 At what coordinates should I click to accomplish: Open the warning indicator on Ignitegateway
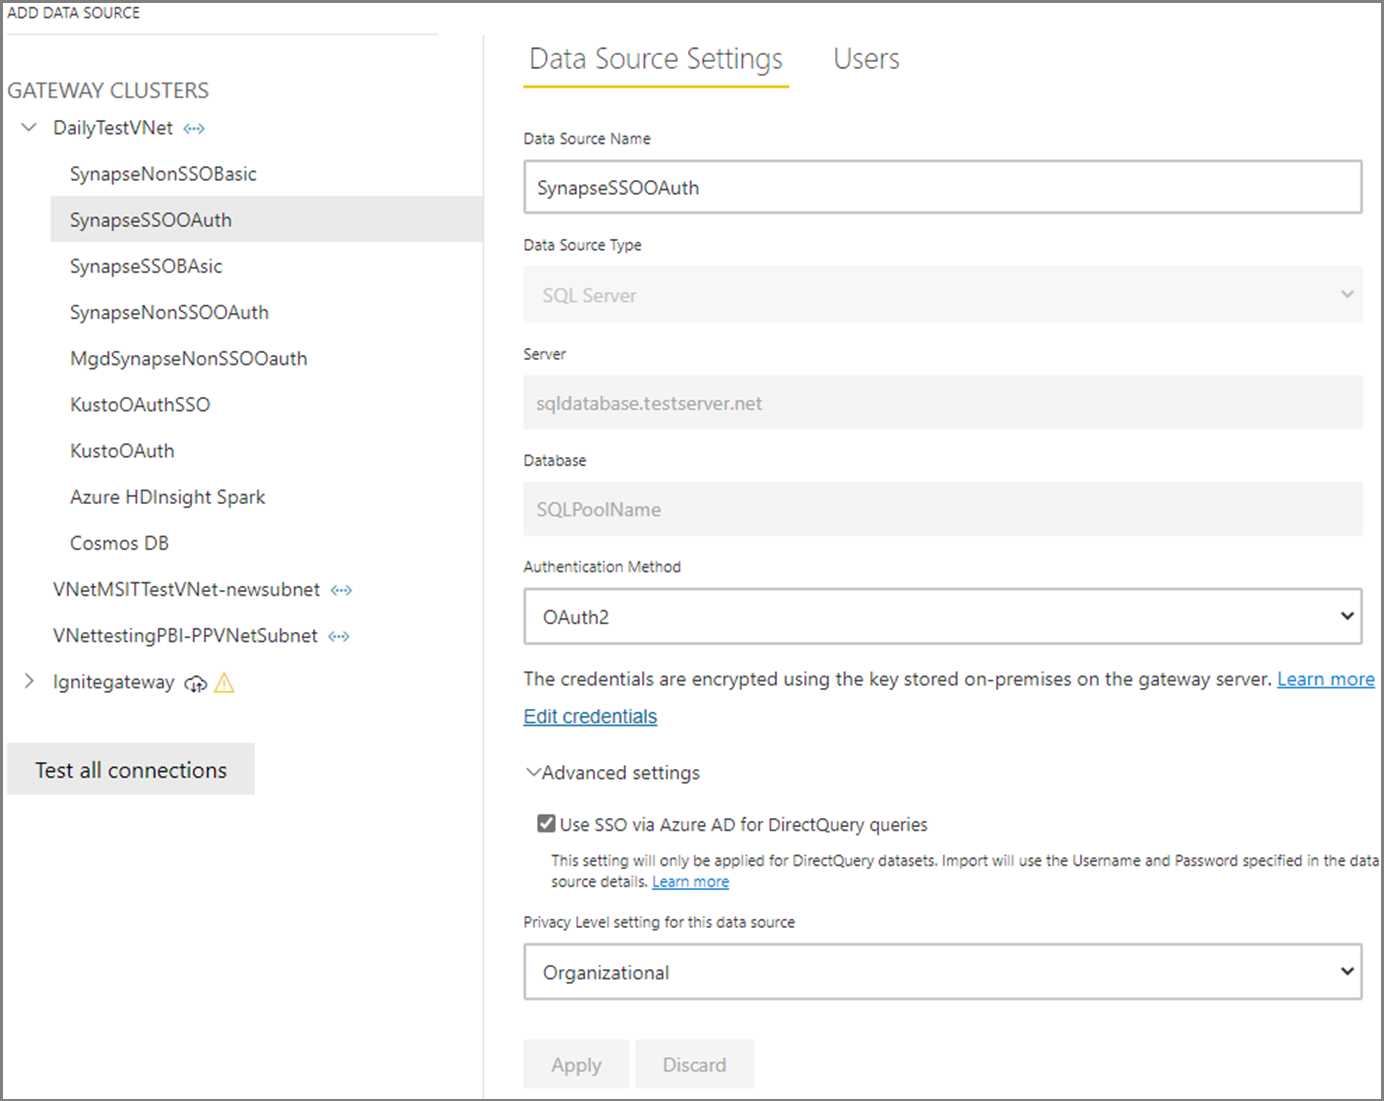[x=224, y=682]
